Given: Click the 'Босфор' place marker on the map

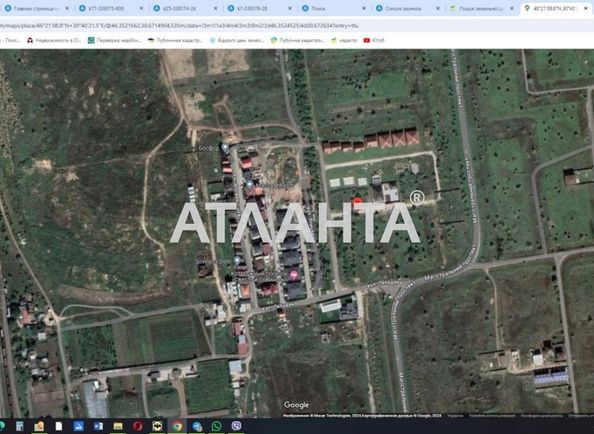Looking at the screenshot, I should click(225, 148).
